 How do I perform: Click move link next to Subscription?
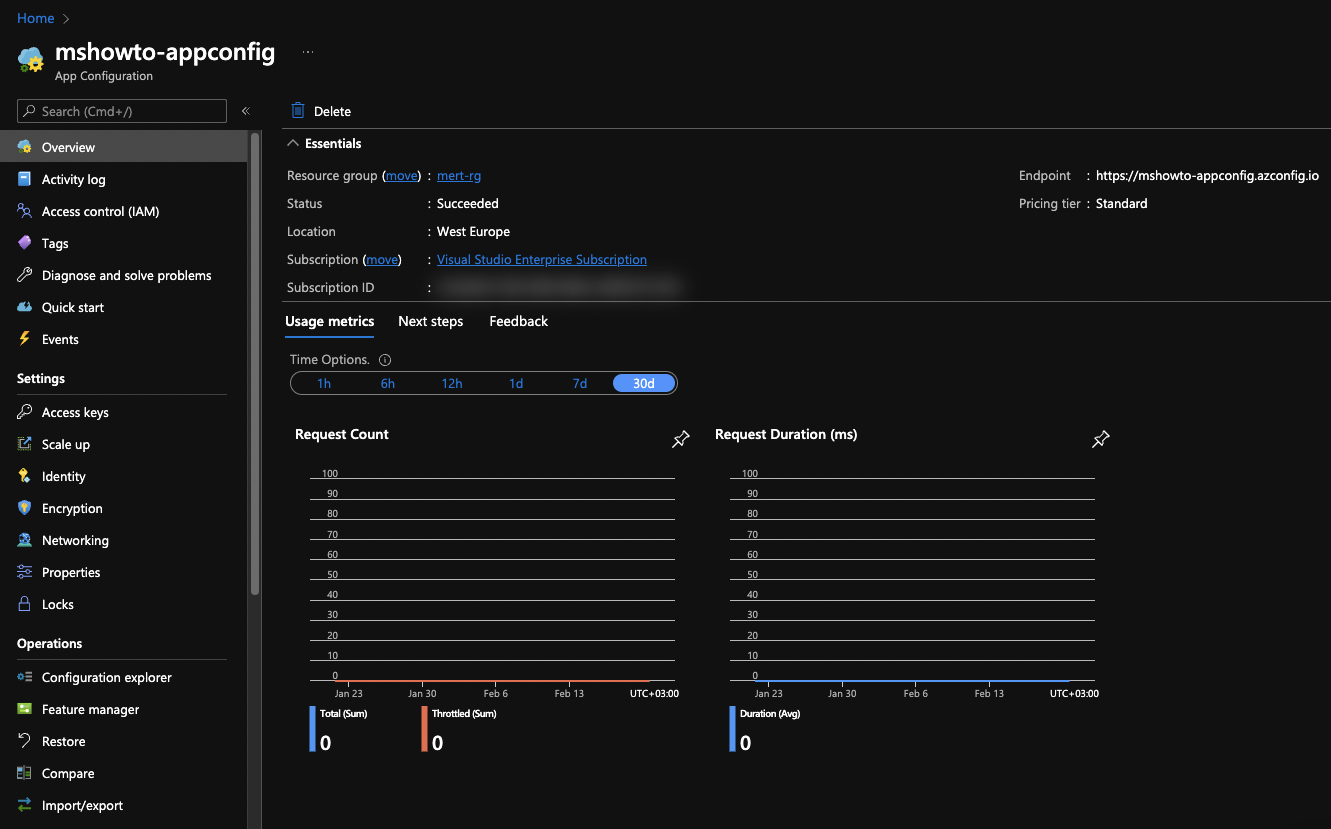382,259
